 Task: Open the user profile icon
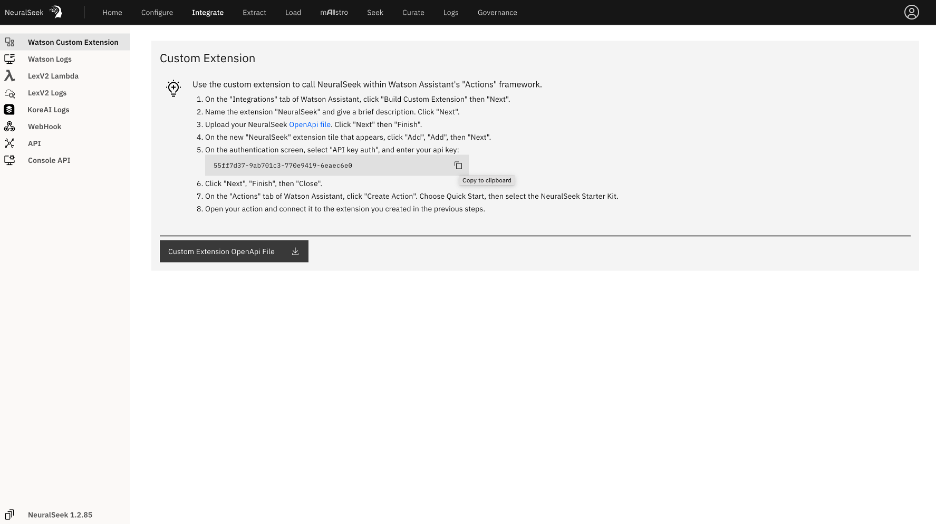point(911,12)
